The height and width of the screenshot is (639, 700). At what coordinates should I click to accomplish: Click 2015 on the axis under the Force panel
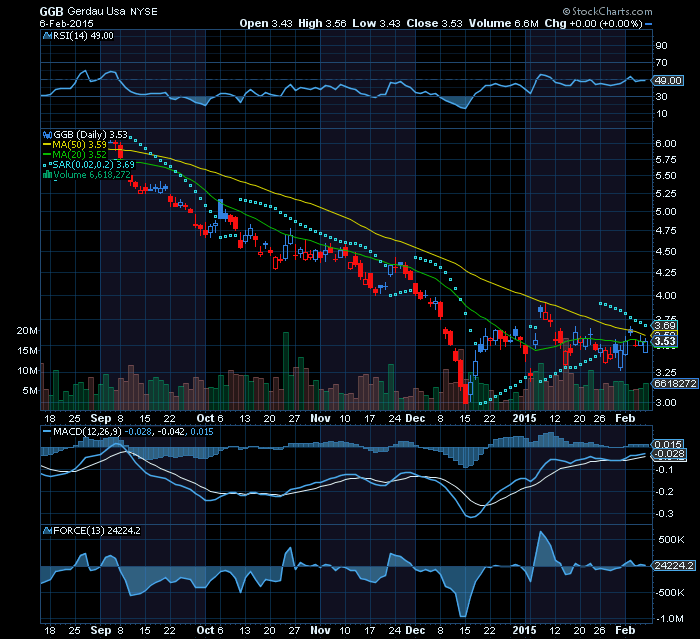[x=524, y=630]
